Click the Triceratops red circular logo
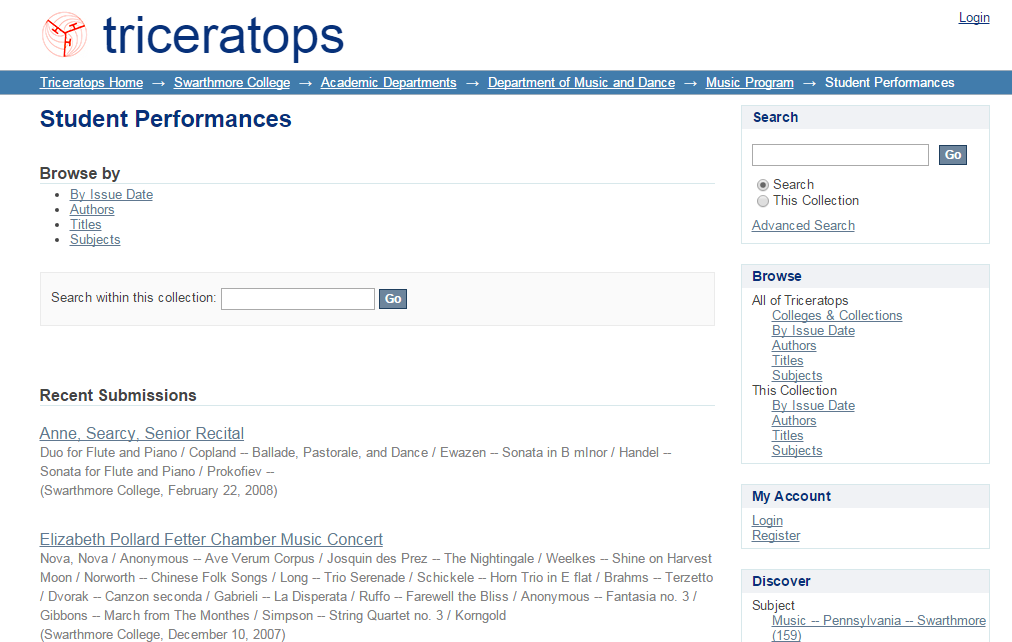The image size is (1012, 642). 65,34
